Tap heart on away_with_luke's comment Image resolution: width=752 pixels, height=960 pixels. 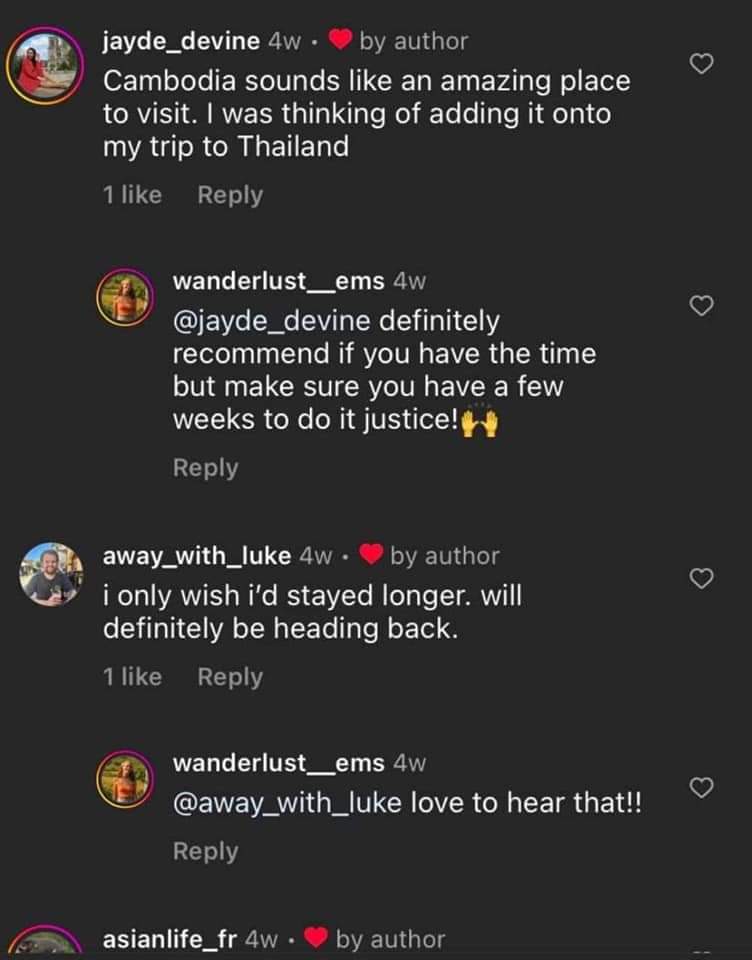(703, 578)
